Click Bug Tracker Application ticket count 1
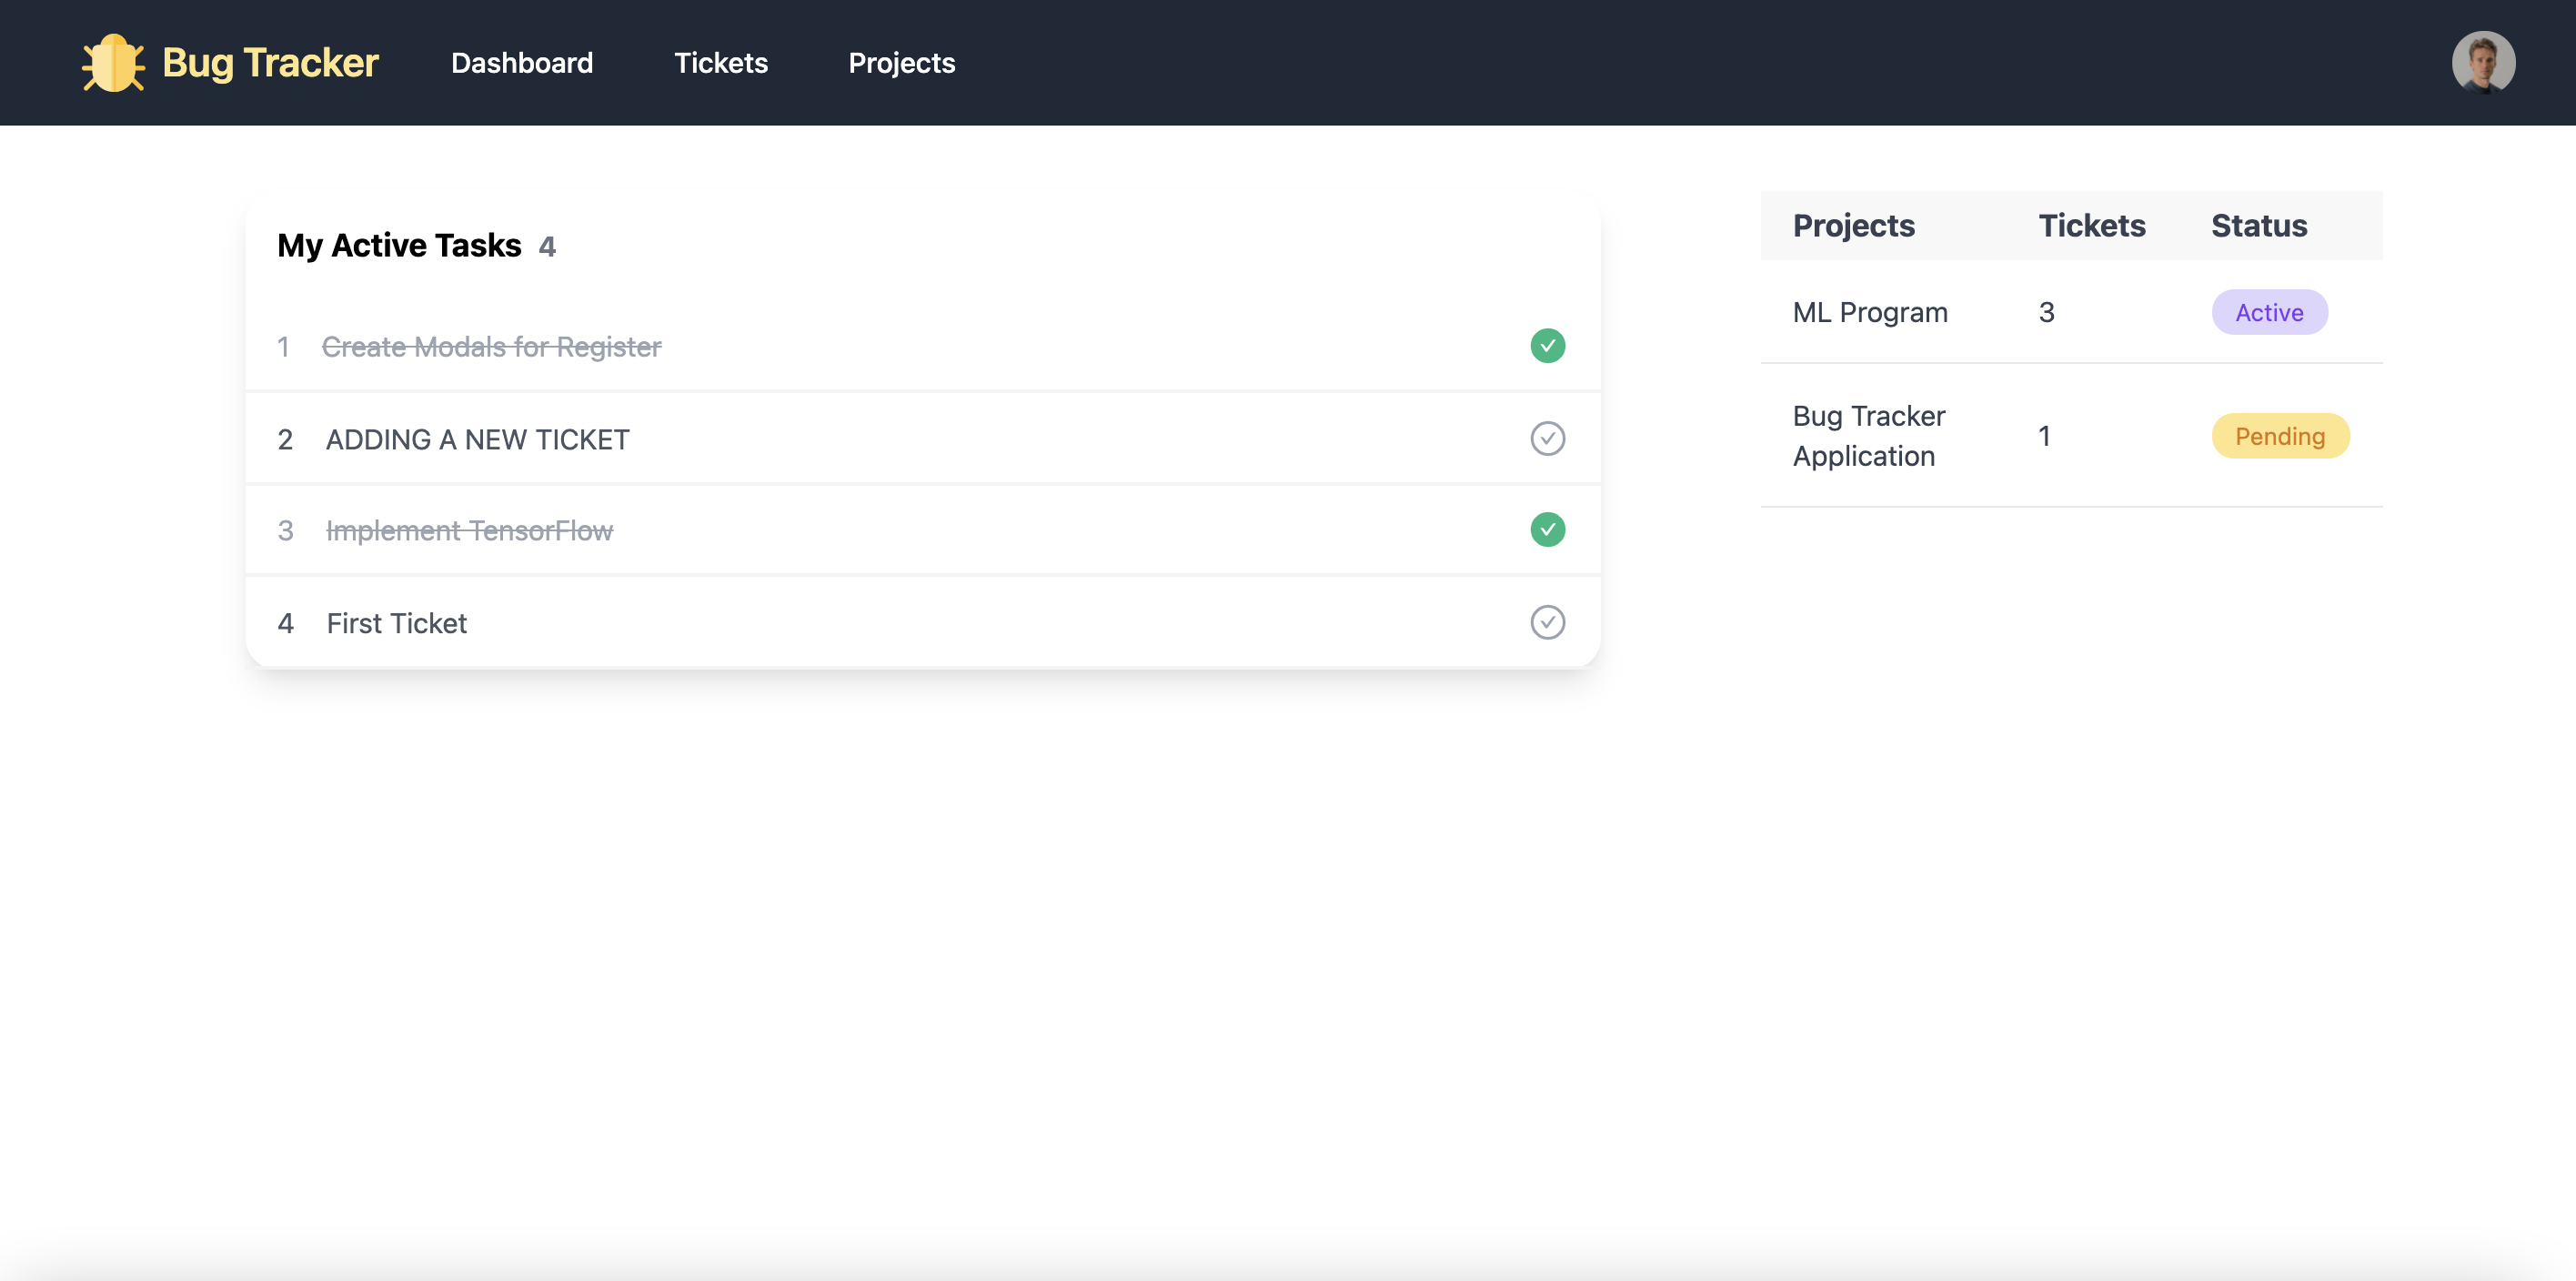This screenshot has width=2576, height=1281. click(x=2044, y=437)
